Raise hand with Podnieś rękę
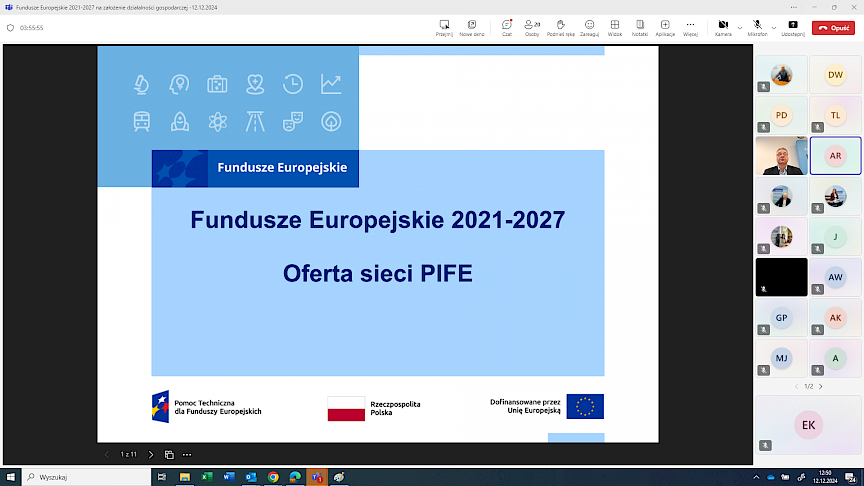864x486 pixels. (x=560, y=28)
